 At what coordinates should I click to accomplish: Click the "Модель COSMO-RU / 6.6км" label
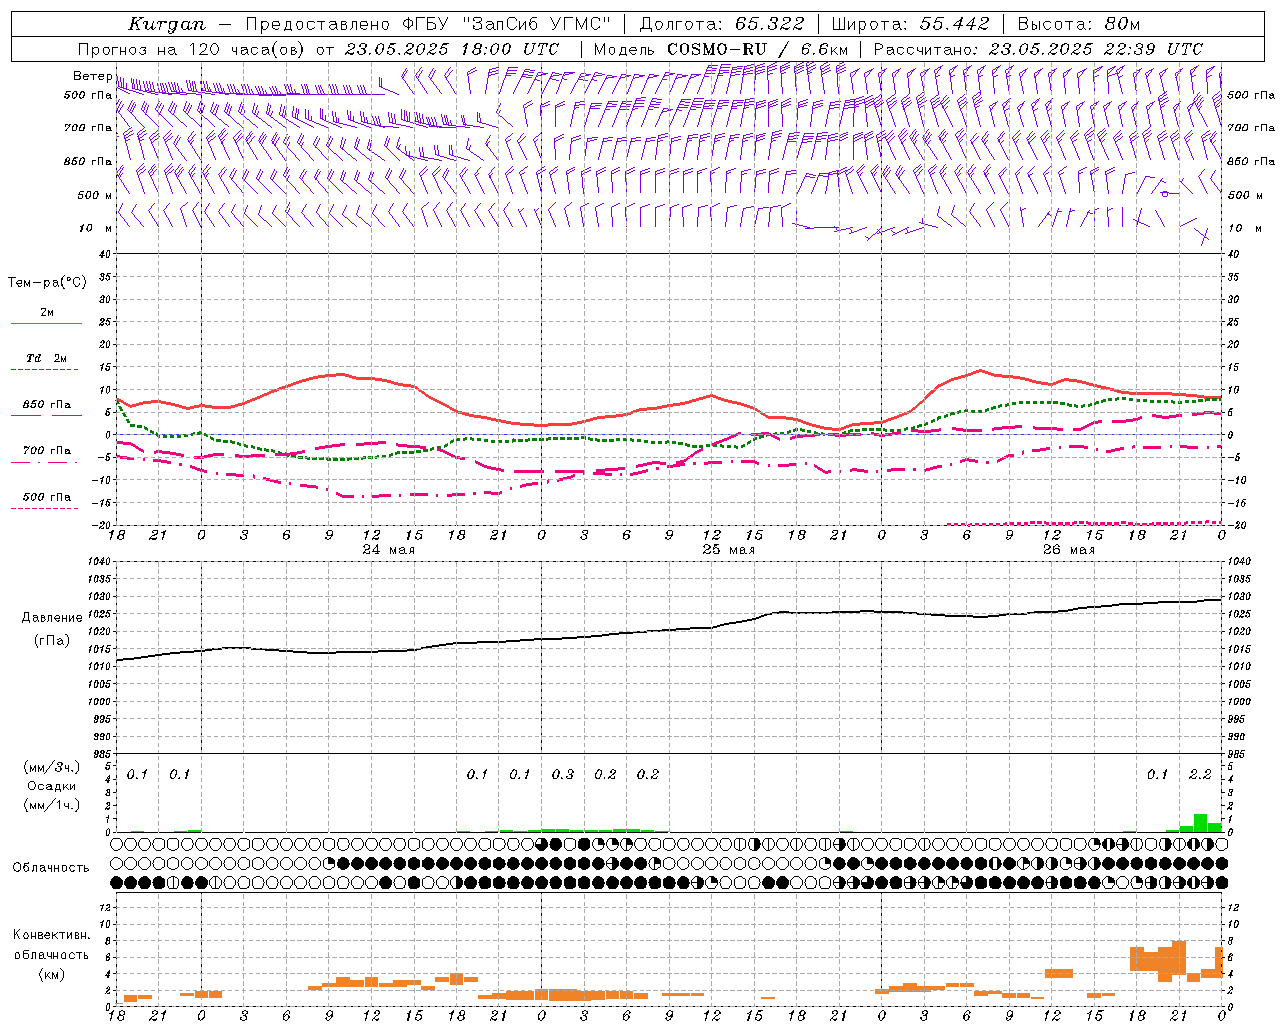pos(720,49)
